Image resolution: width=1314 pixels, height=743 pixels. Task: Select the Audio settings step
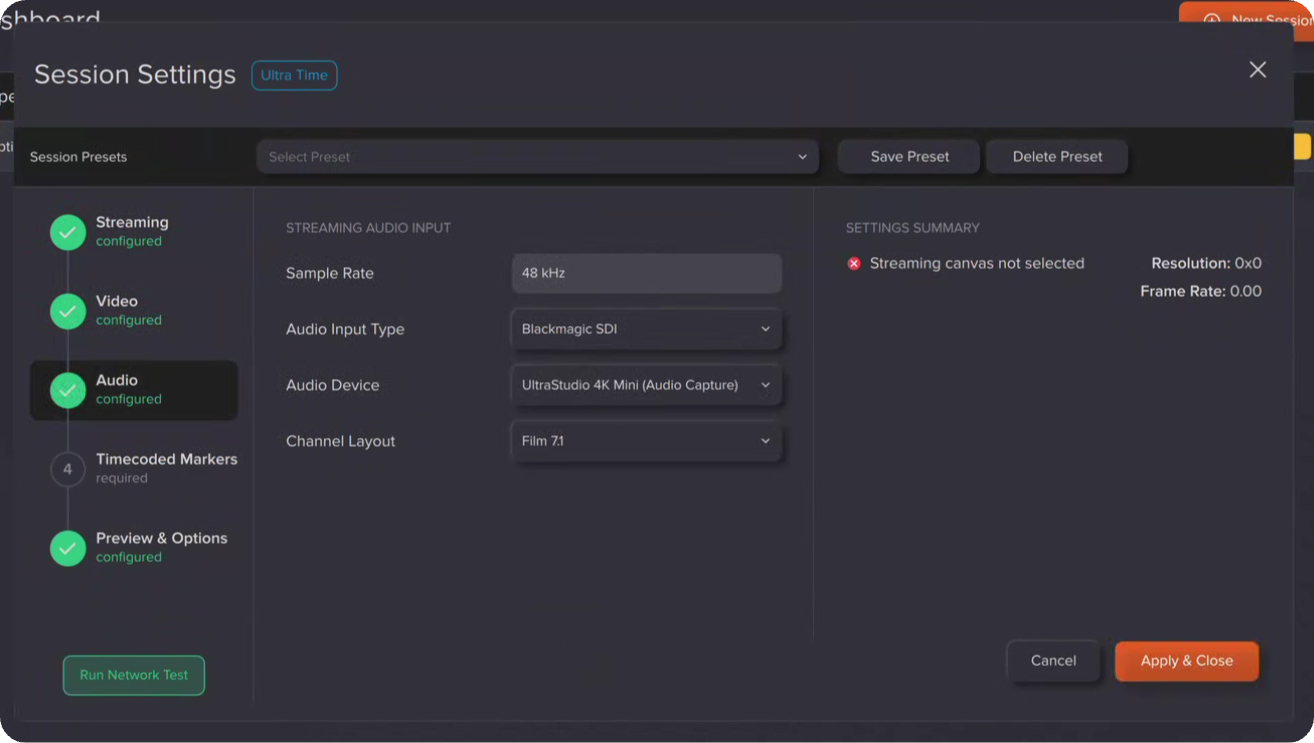click(134, 390)
